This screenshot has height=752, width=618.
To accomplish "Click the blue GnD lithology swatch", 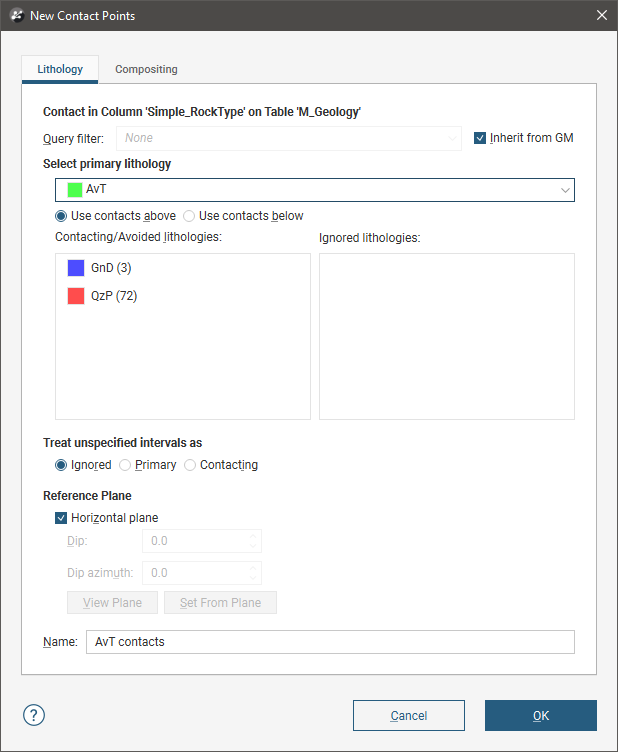I will coord(76,268).
